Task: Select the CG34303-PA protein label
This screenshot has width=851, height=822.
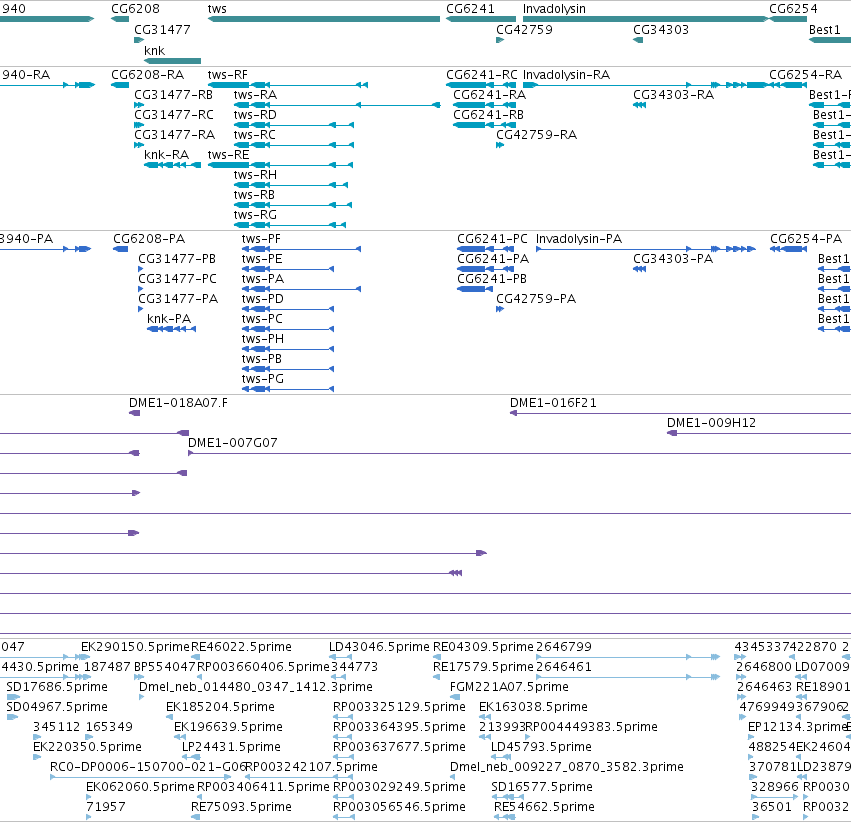Action: click(673, 259)
